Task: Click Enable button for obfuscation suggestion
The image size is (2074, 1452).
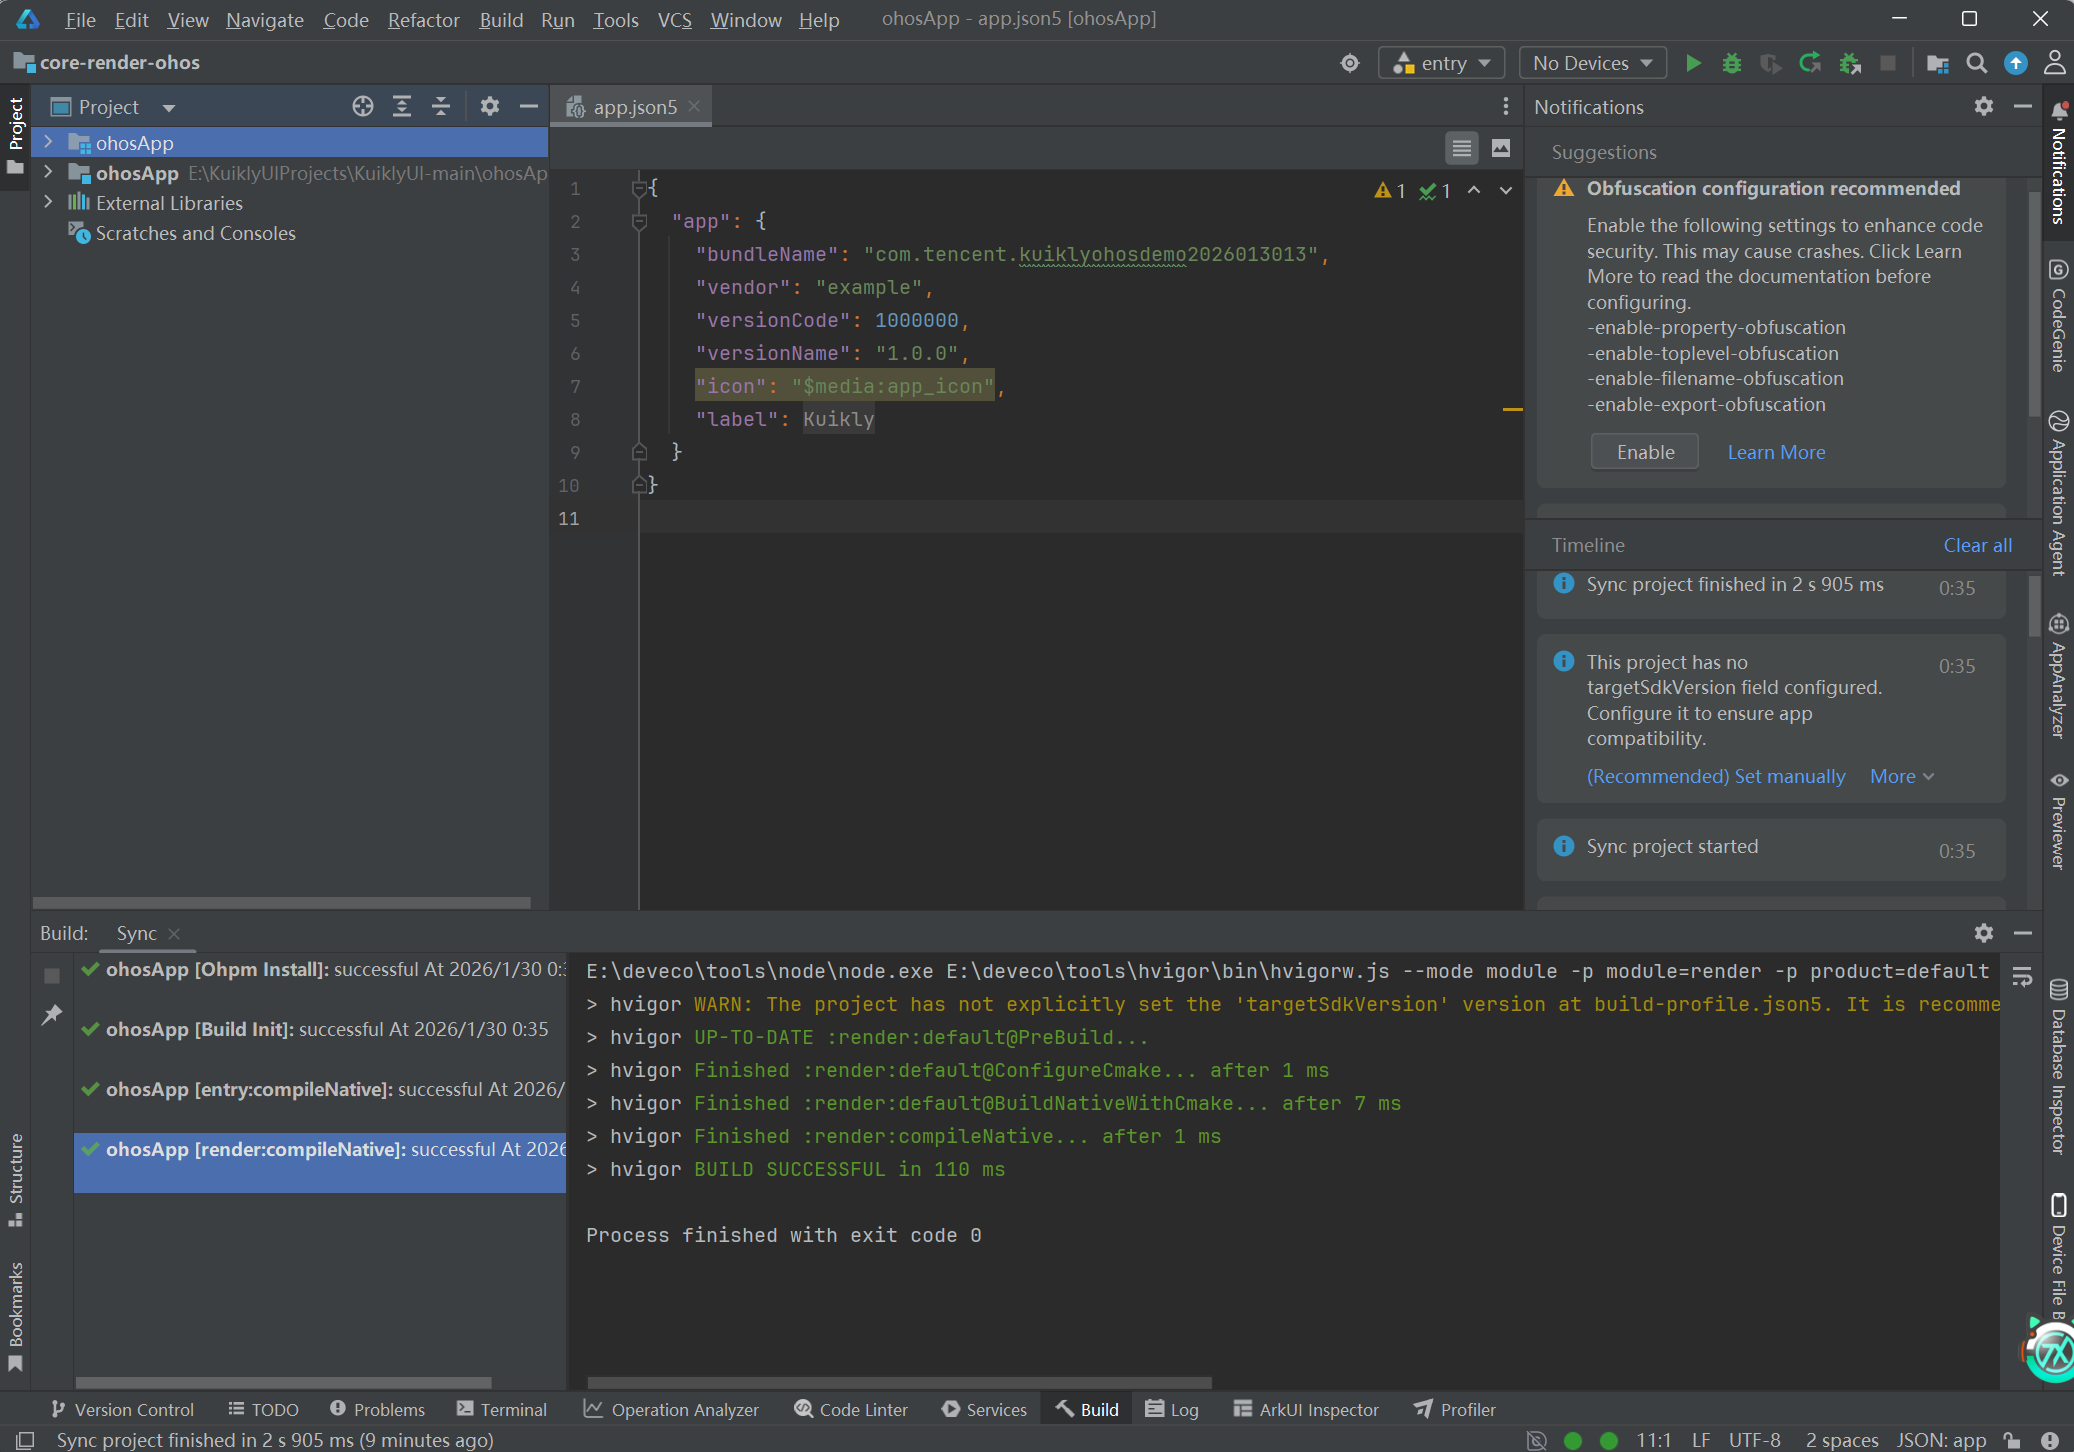Action: tap(1645, 452)
